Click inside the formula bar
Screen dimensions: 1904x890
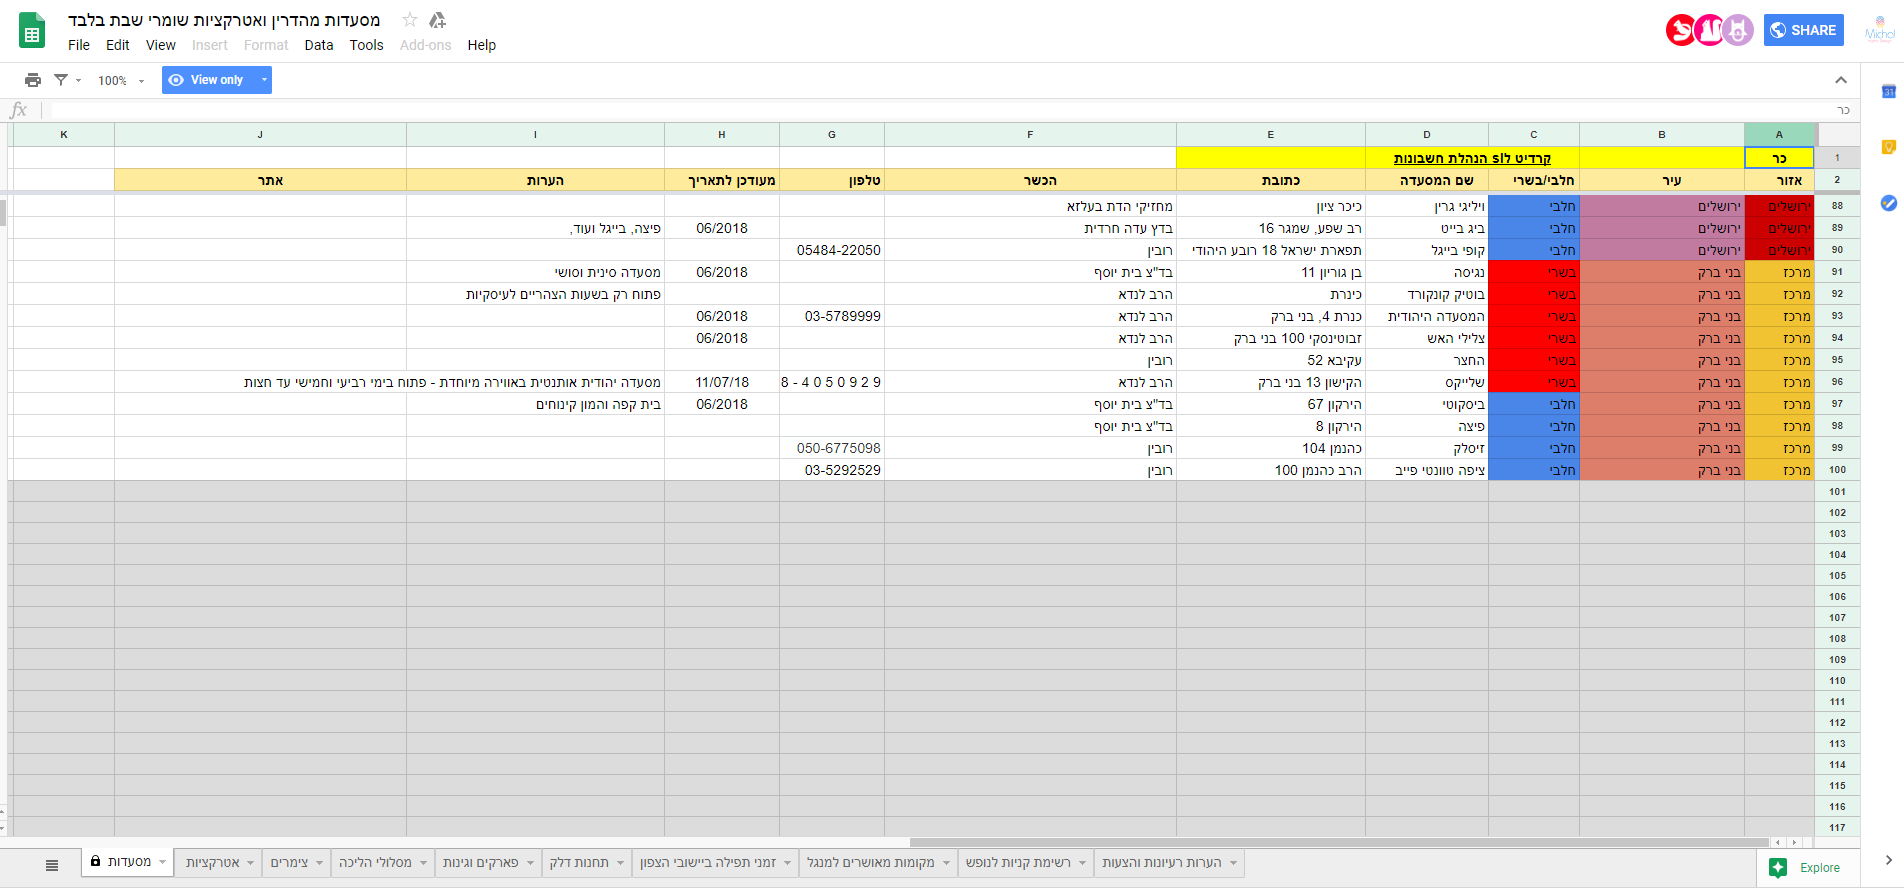[950, 110]
